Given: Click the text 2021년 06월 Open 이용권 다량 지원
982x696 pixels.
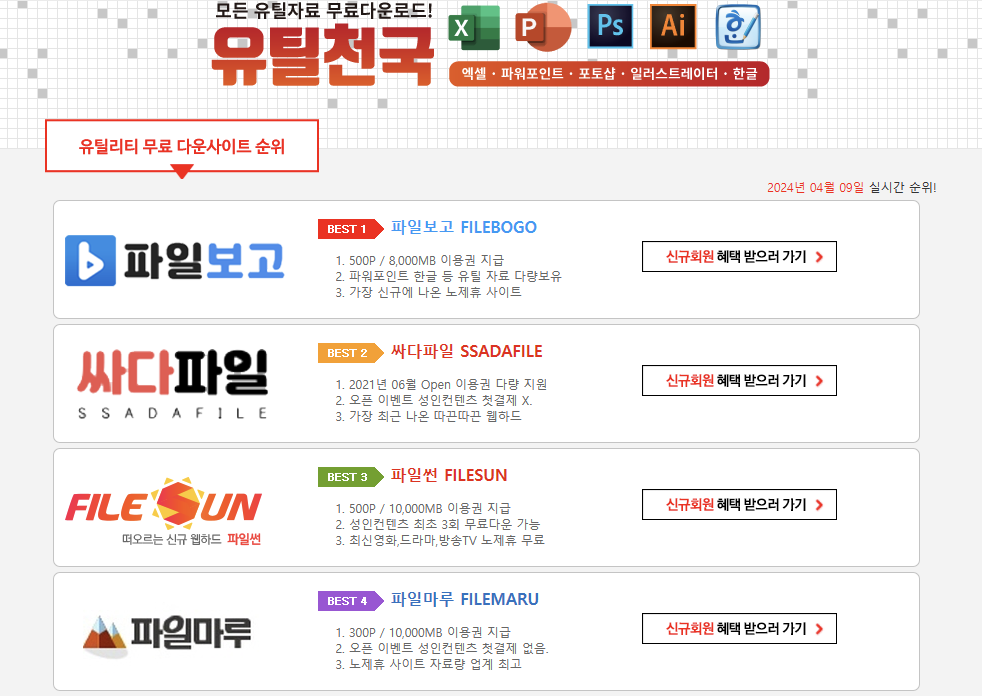Looking at the screenshot, I should 448,384.
